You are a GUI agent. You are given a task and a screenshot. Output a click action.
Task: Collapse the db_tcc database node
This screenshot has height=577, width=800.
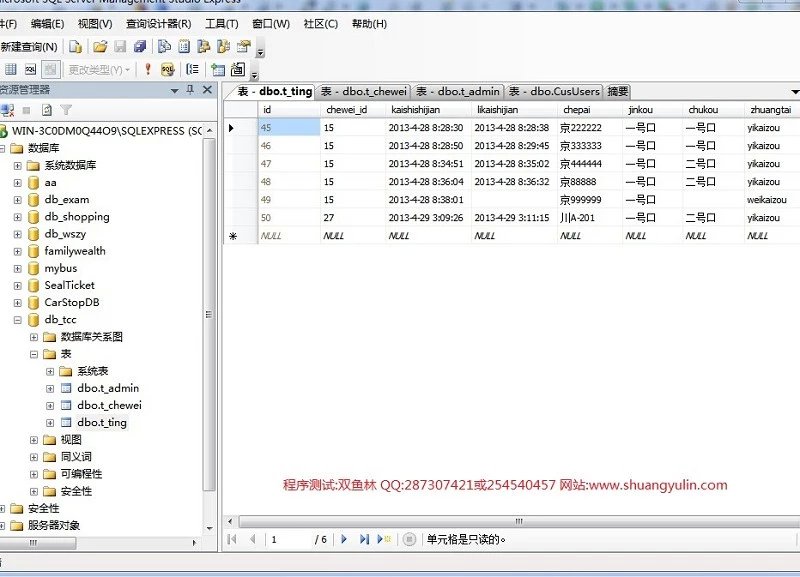[18, 320]
